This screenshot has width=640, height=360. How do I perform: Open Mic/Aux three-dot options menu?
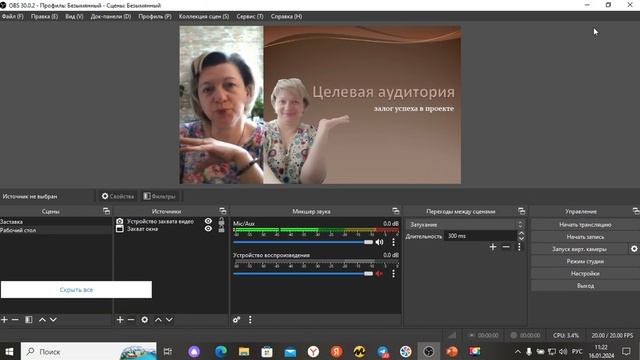[393, 242]
